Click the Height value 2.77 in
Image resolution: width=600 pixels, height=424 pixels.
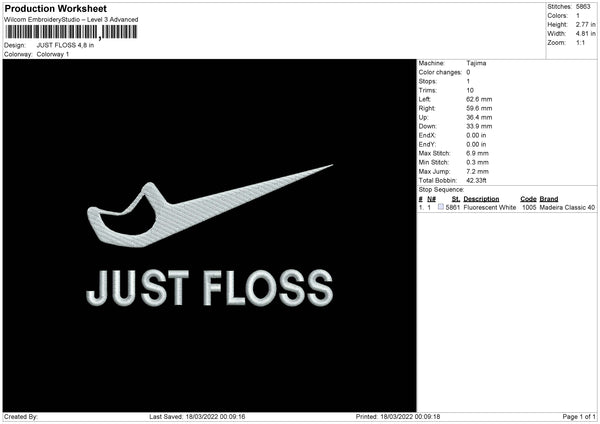click(x=585, y=24)
